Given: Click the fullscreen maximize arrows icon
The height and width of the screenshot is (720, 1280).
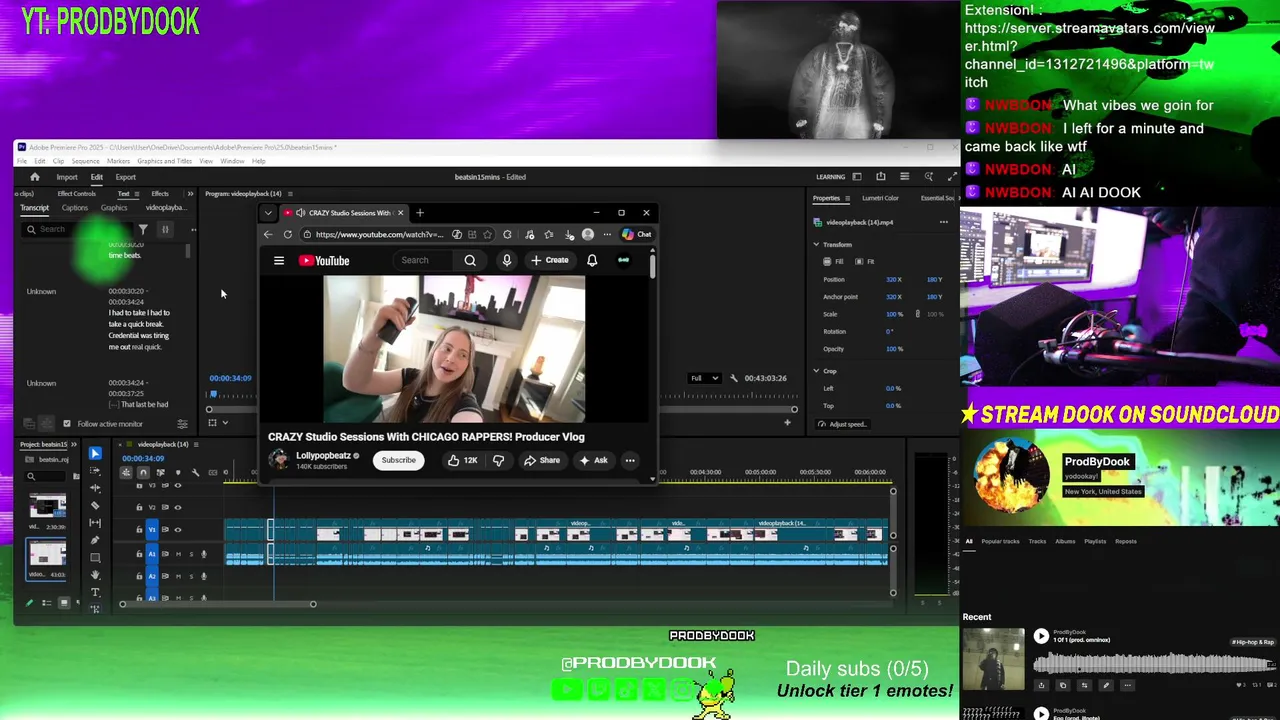Looking at the screenshot, I should coord(953,177).
